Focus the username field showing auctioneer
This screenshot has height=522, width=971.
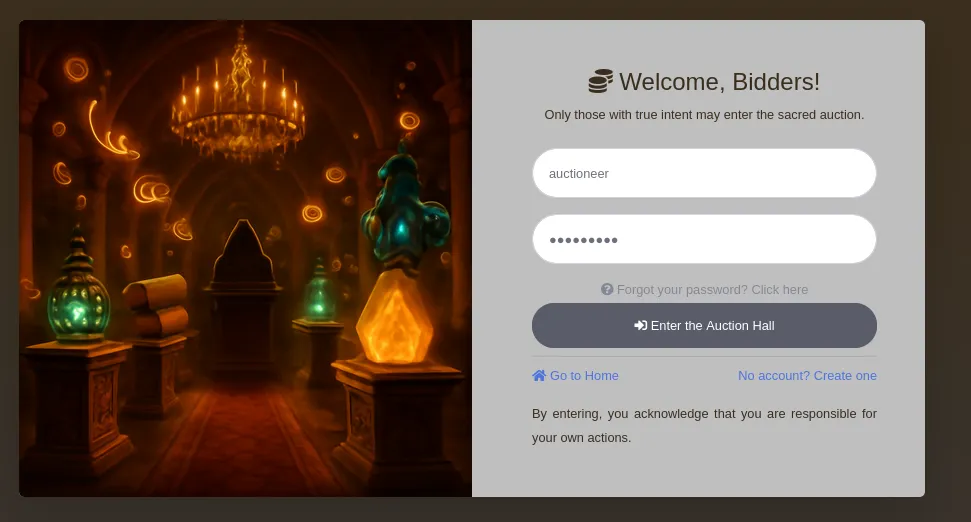[x=704, y=173]
